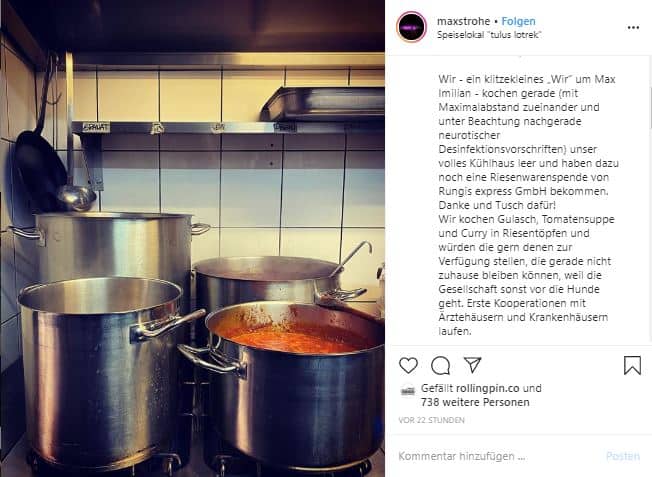Image resolution: width=652 pixels, height=477 pixels.
Task: Save post with bookmark icon
Action: click(632, 366)
